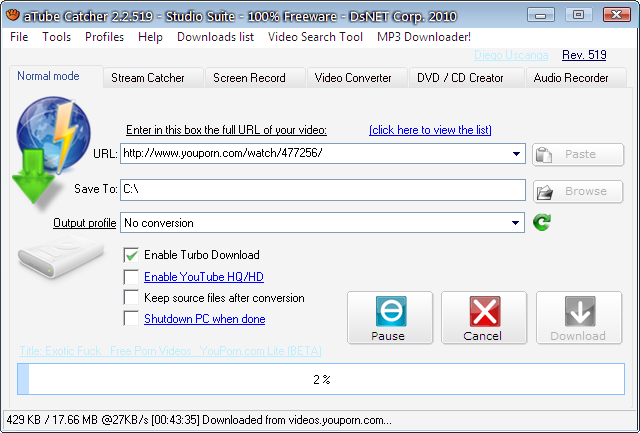Viewport: 640px width, 433px height.
Task: Open the Tools menu
Action: [56, 37]
